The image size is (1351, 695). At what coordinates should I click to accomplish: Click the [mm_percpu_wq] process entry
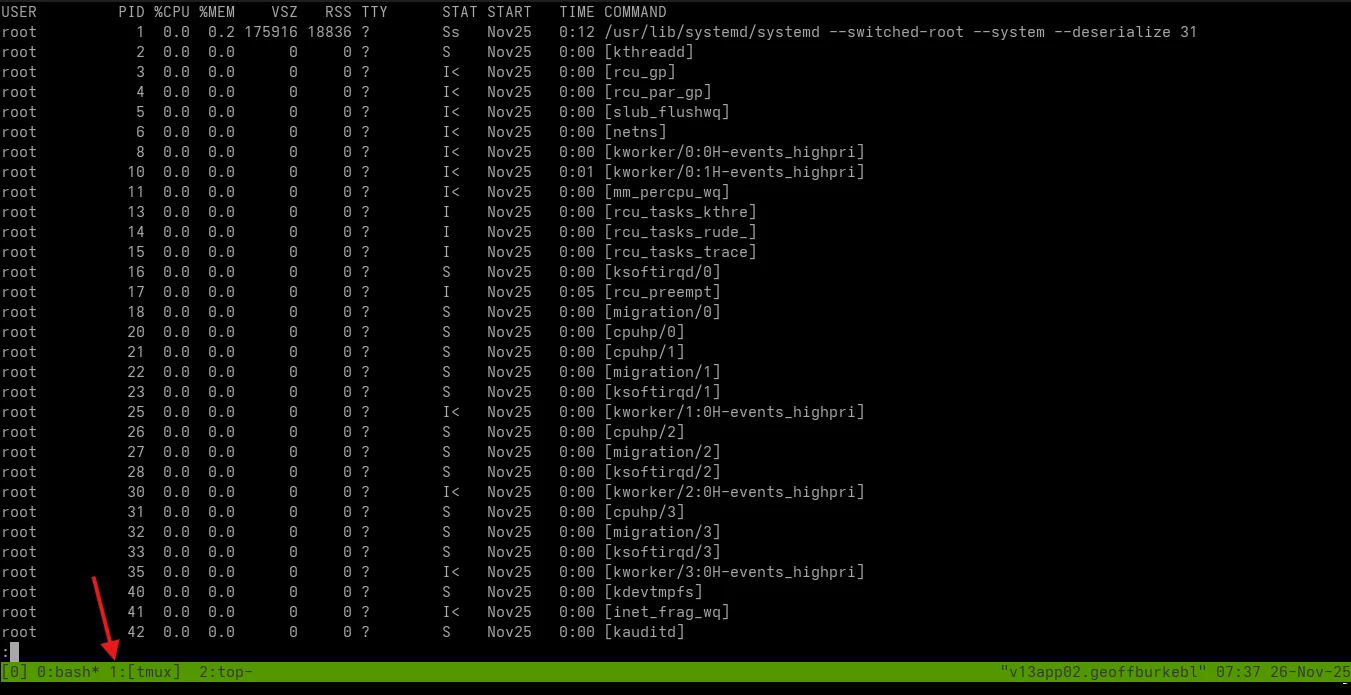point(667,192)
